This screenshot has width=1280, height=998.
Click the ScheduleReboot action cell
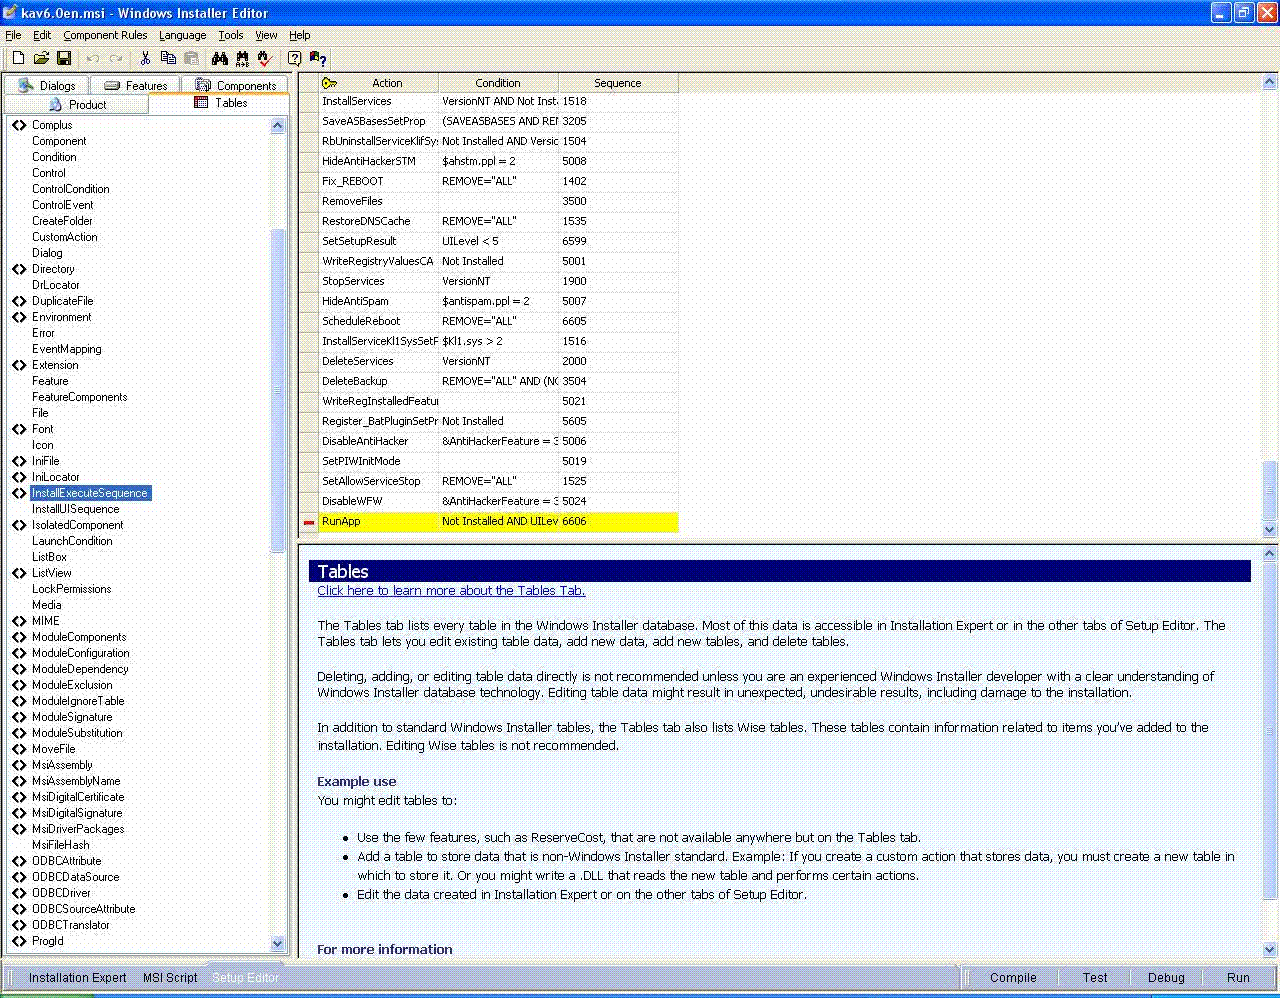[379, 321]
